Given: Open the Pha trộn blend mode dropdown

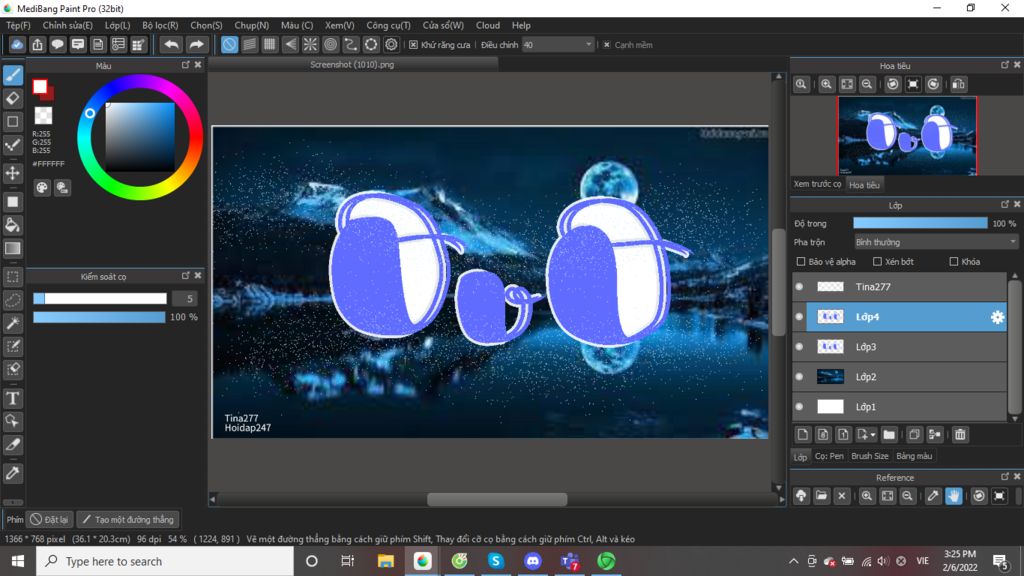Looking at the screenshot, I should coord(935,242).
